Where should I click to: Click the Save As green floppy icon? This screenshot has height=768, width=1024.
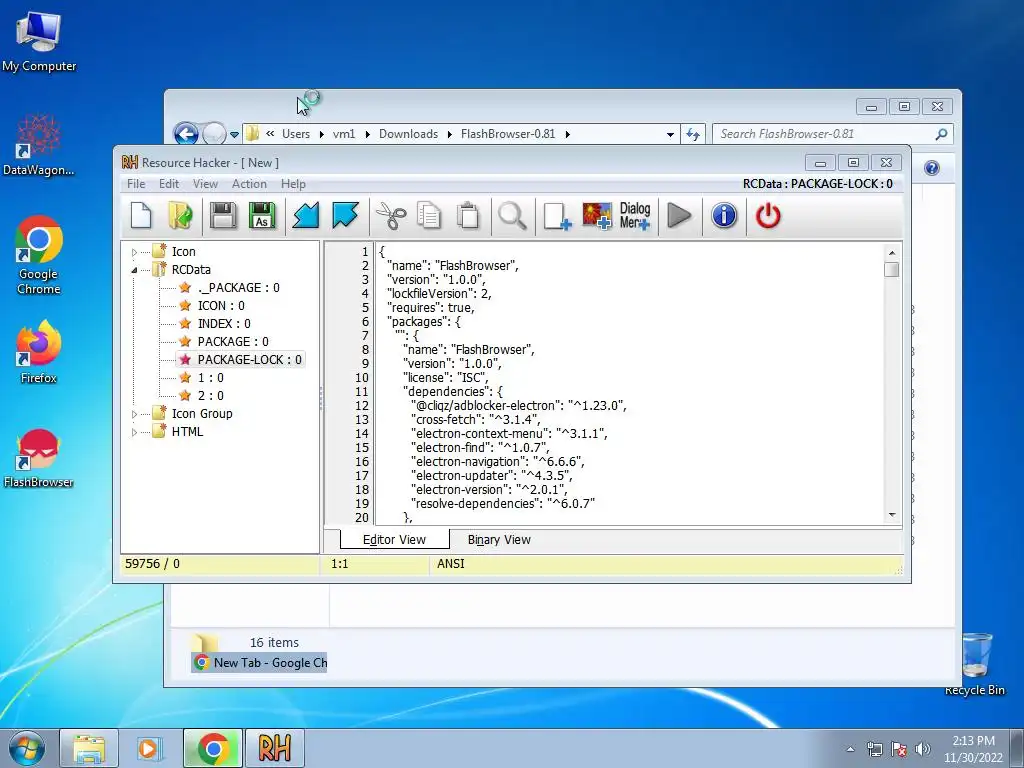[262, 216]
